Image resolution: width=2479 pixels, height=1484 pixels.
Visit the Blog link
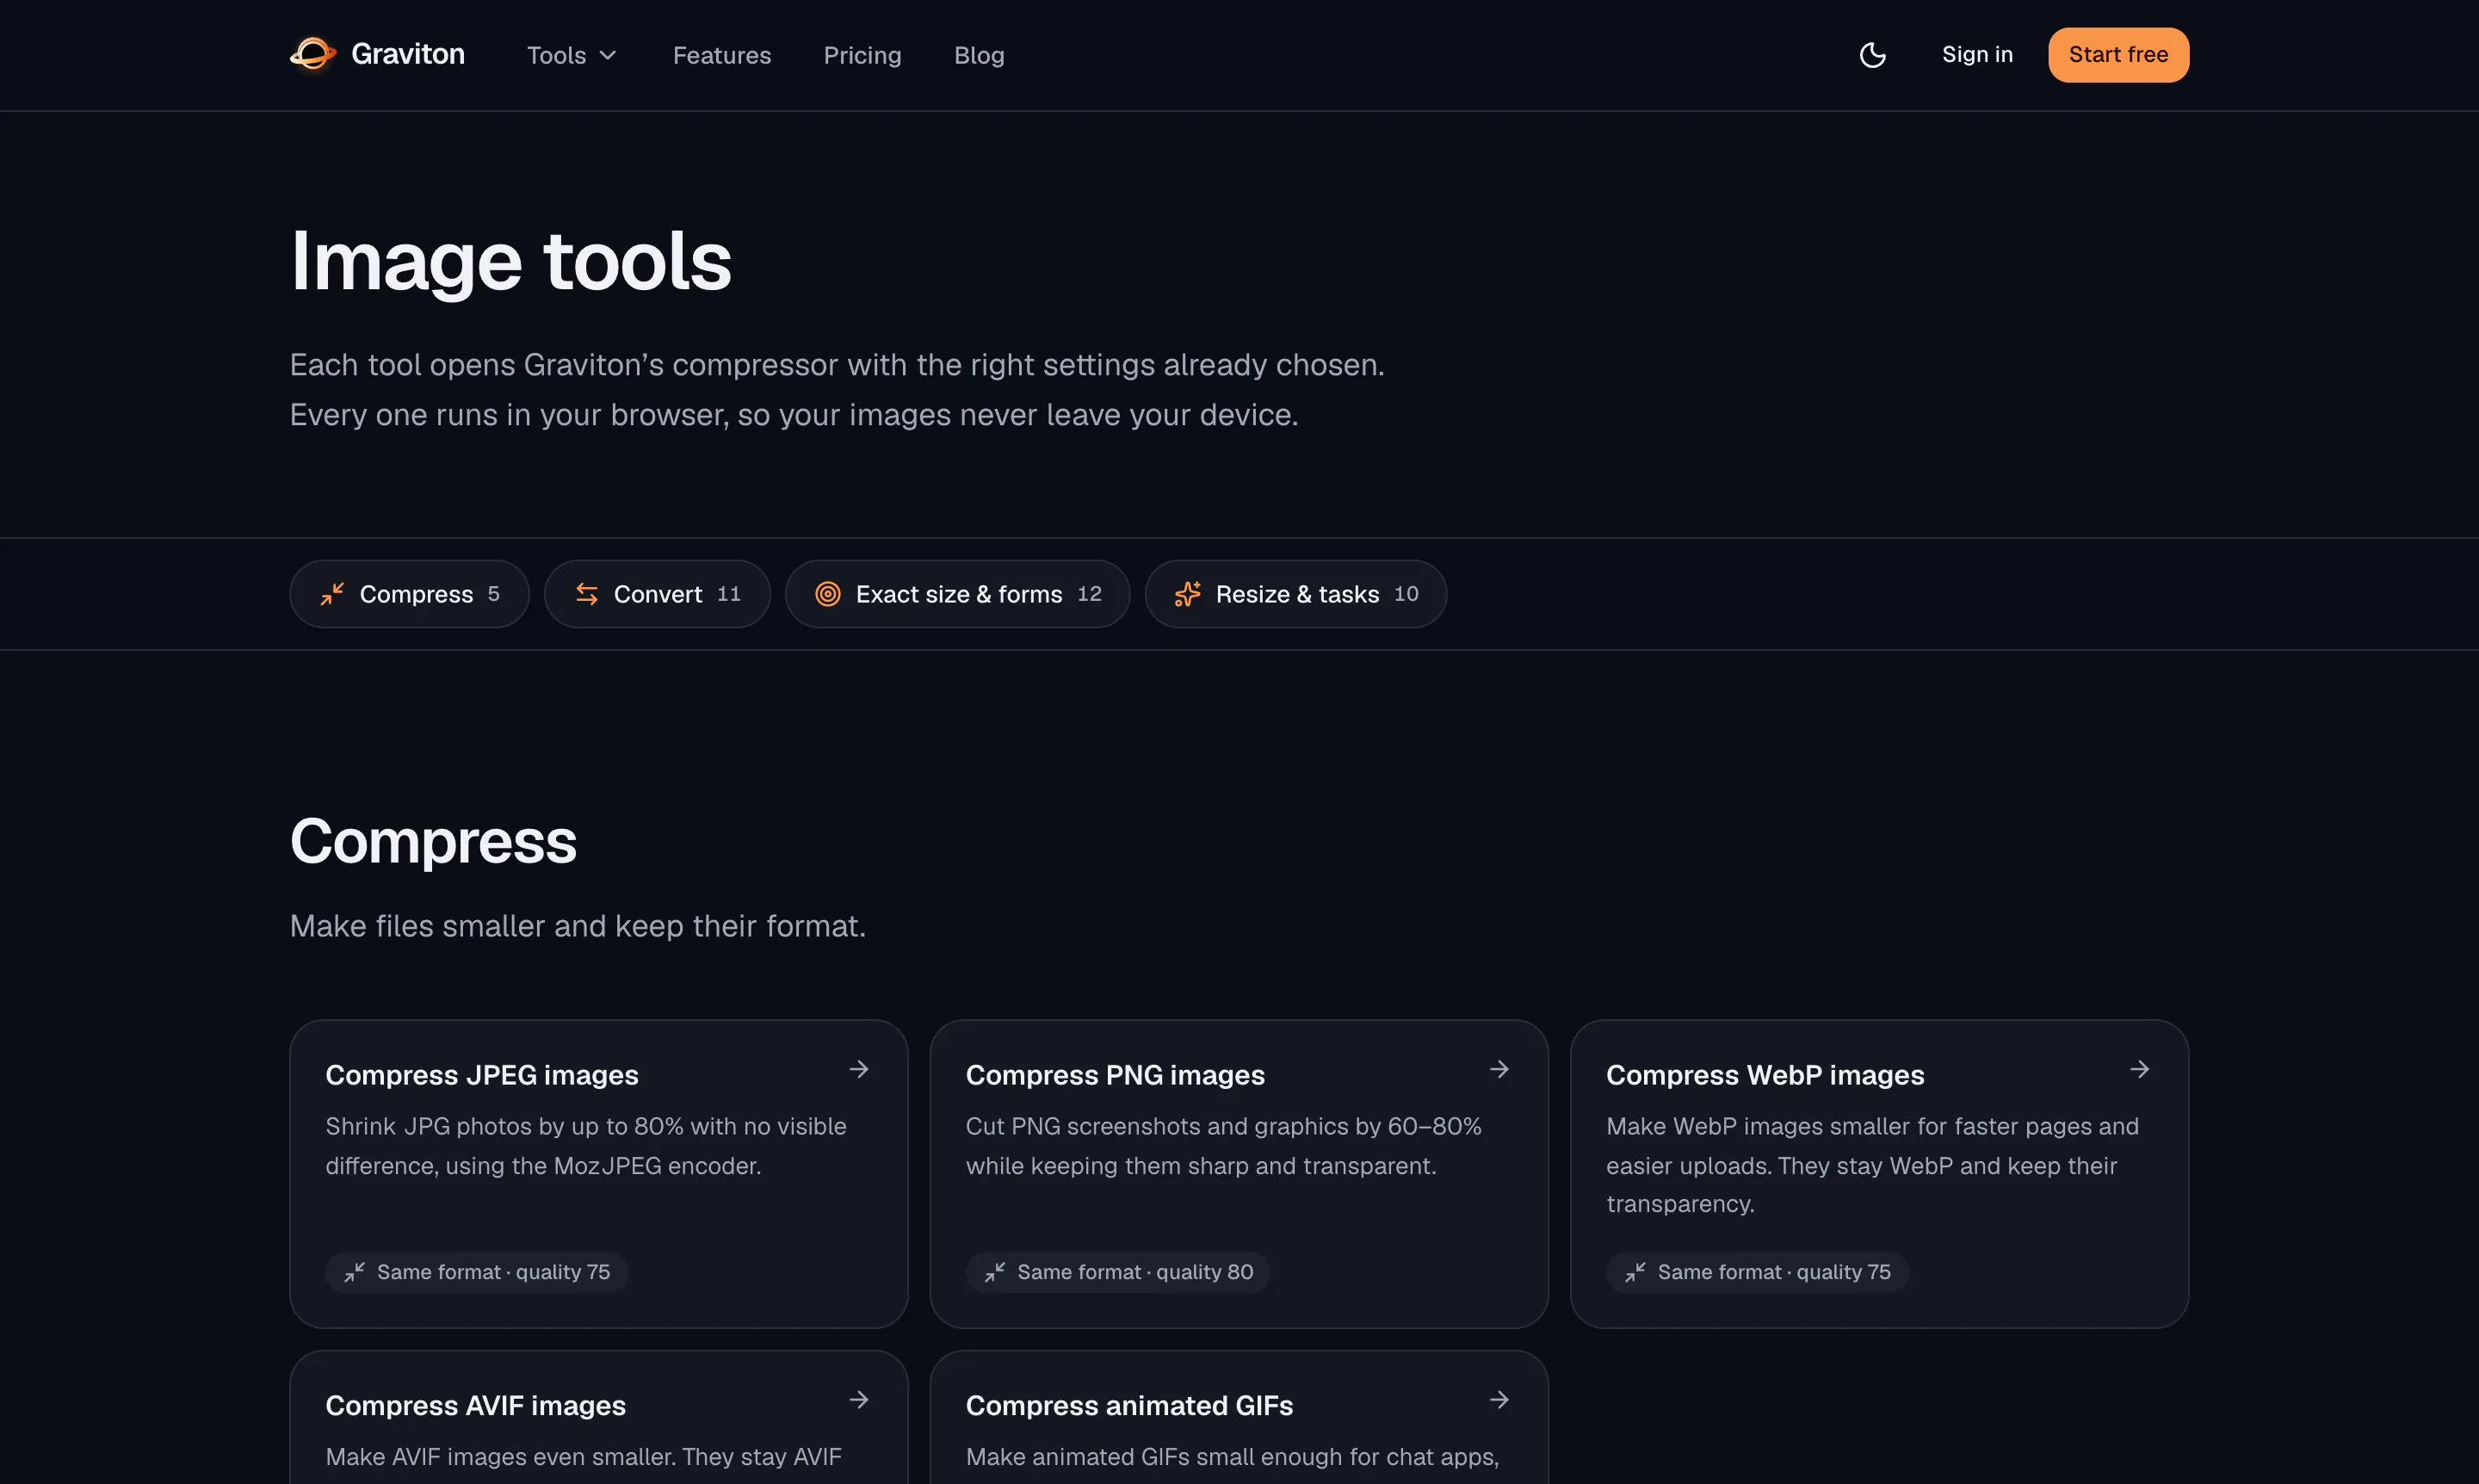pos(979,55)
